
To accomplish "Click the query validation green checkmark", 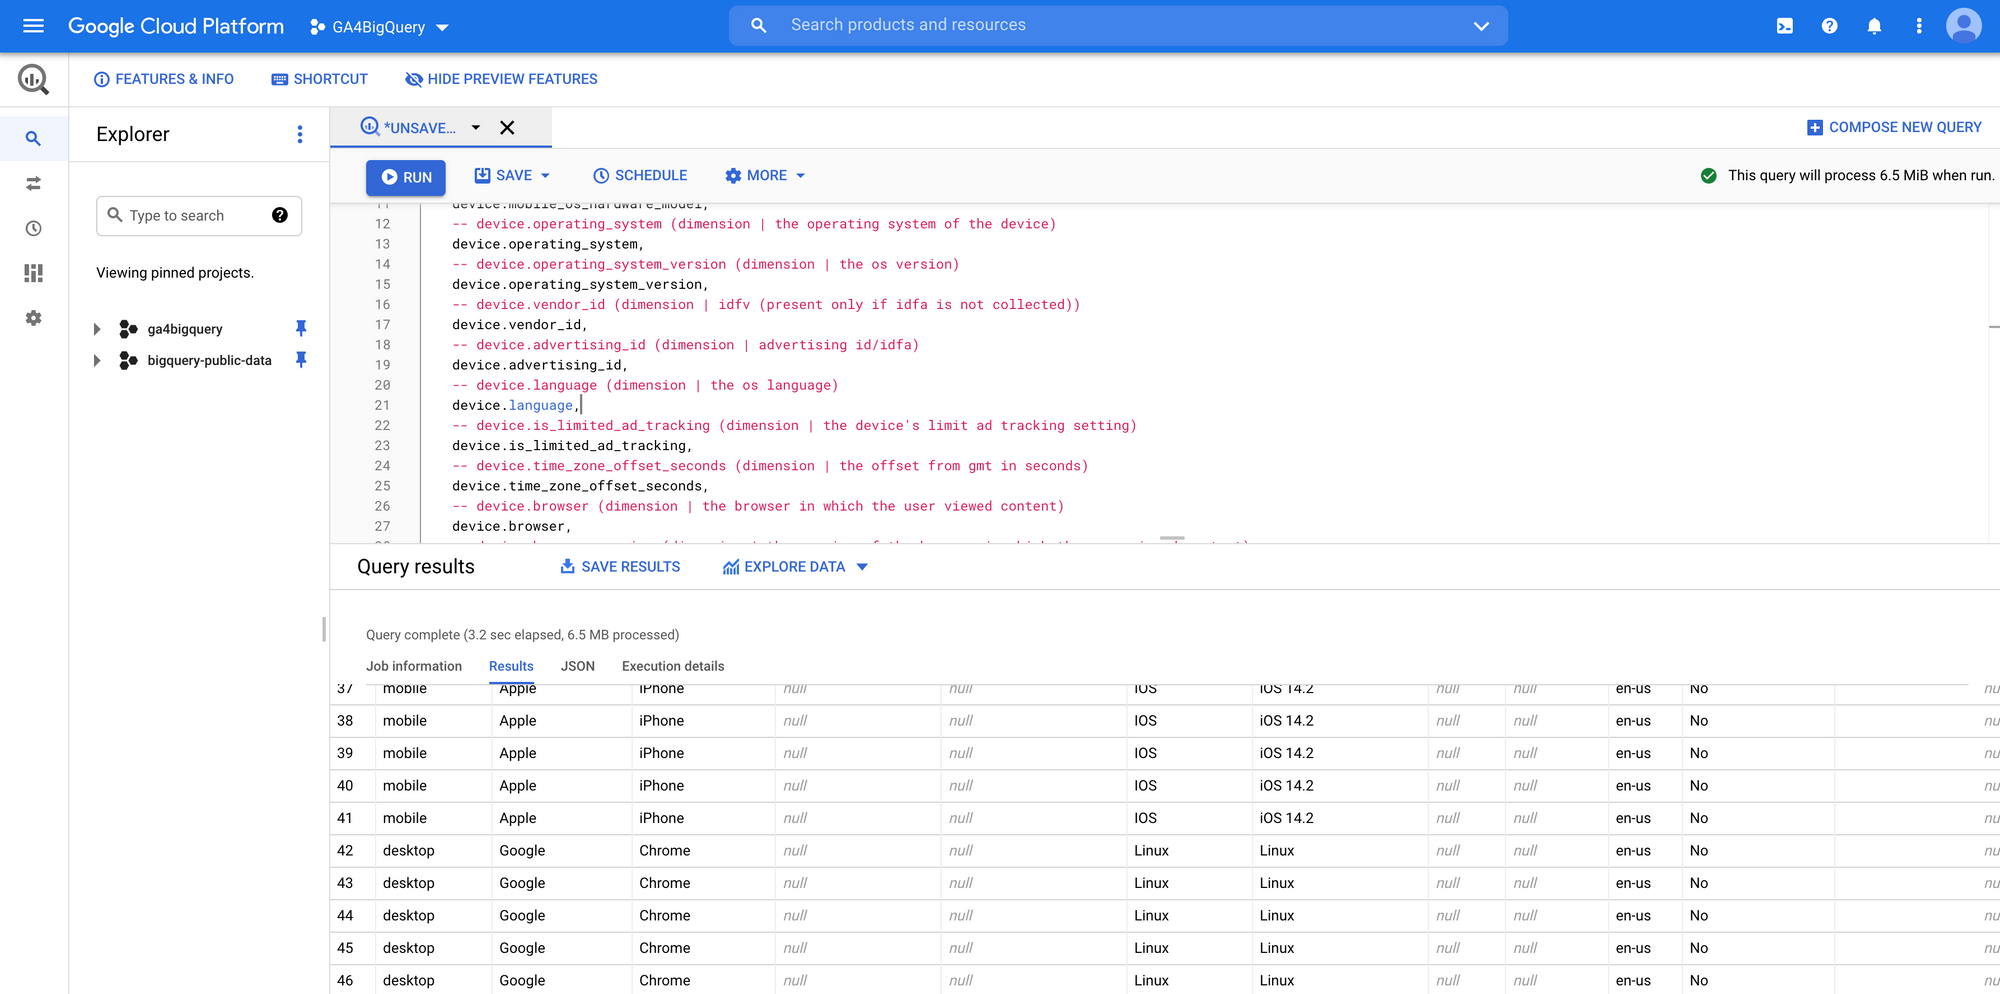I will [x=1709, y=175].
